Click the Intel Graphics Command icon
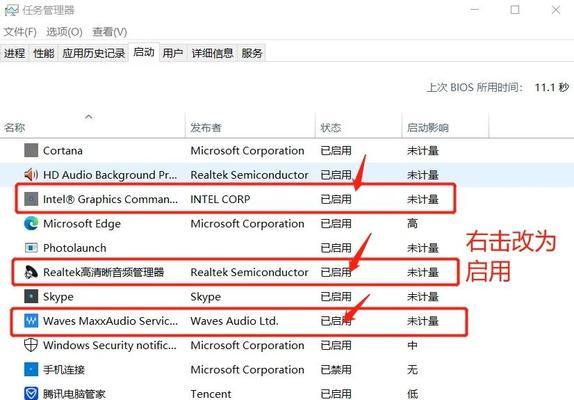This screenshot has height=400, width=574. coord(31,199)
